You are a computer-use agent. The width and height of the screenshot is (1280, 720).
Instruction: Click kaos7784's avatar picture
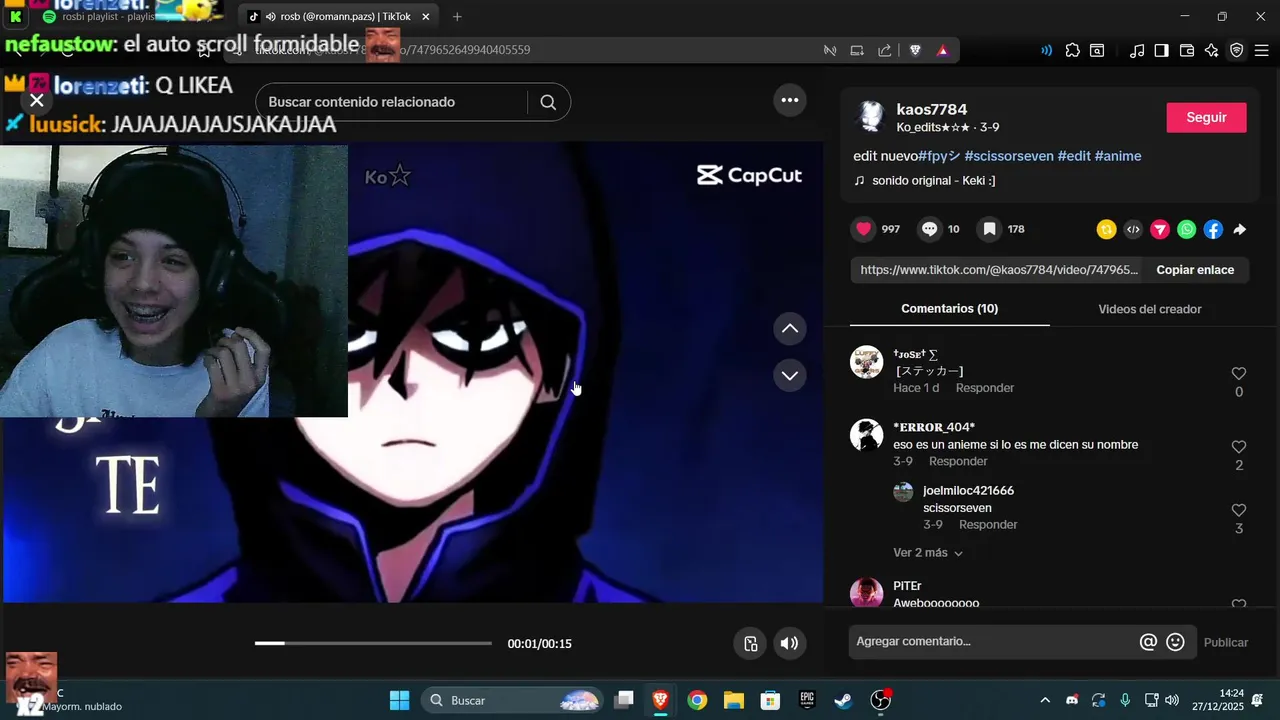tap(871, 117)
